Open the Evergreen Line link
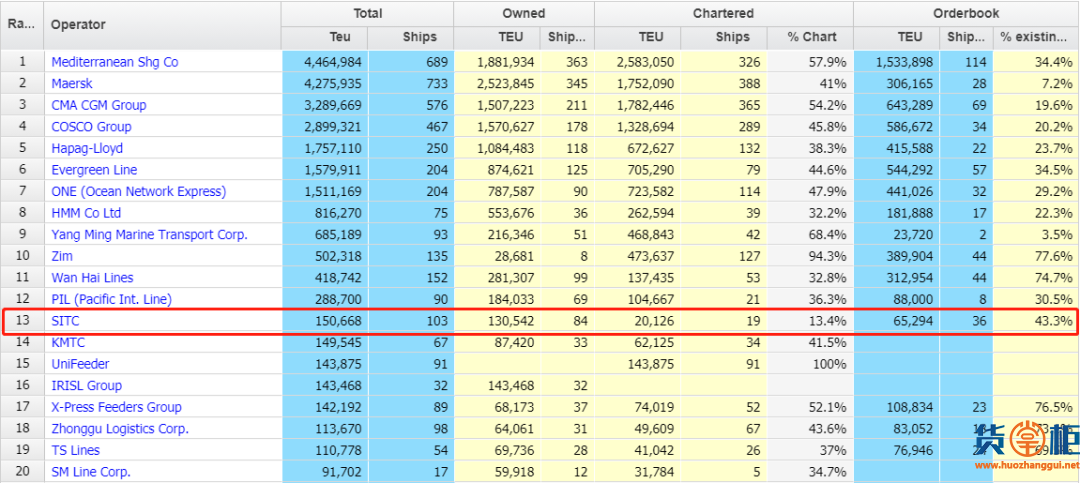This screenshot has width=1080, height=483. pyautogui.click(x=94, y=169)
